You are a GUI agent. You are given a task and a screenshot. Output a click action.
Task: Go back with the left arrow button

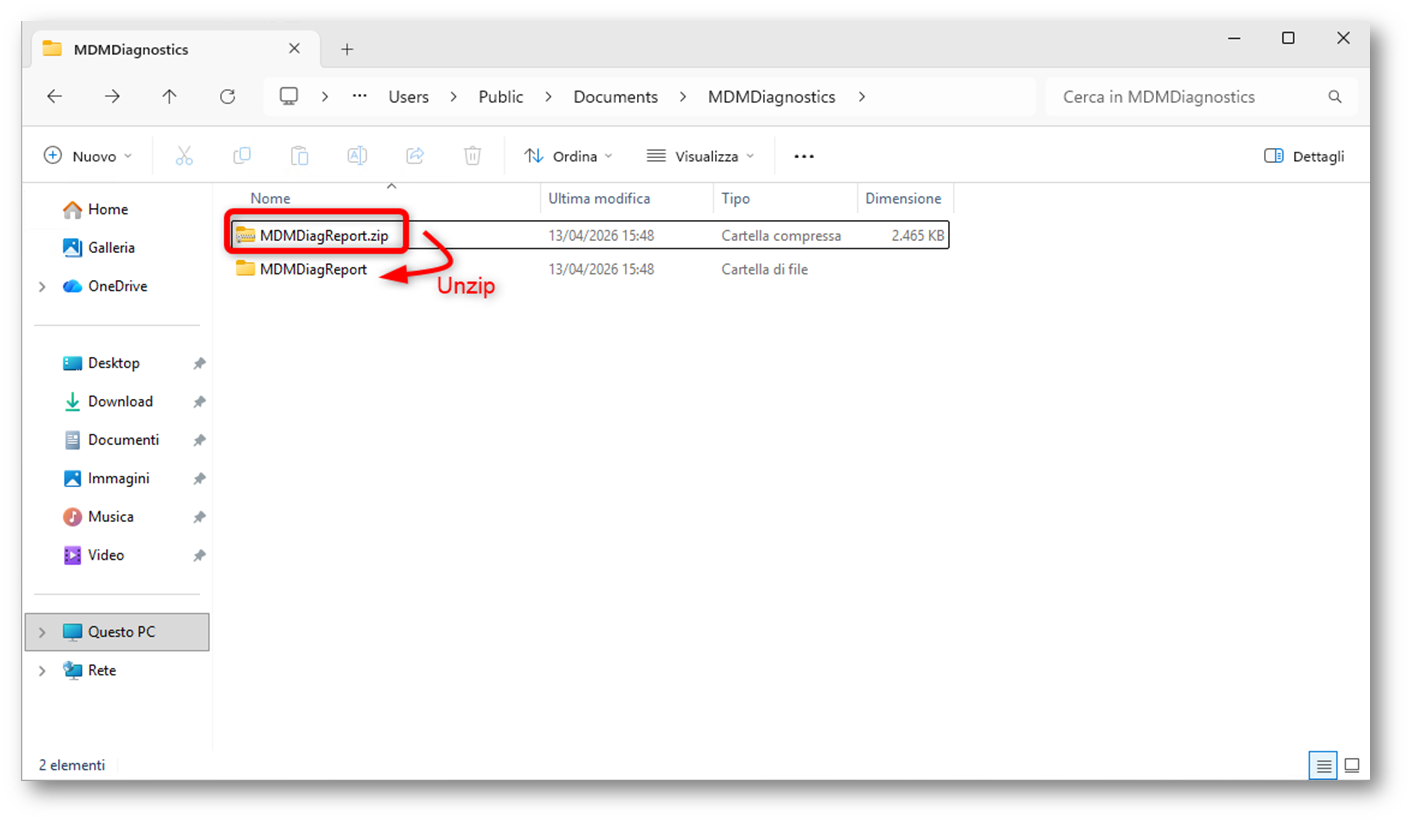tap(55, 97)
